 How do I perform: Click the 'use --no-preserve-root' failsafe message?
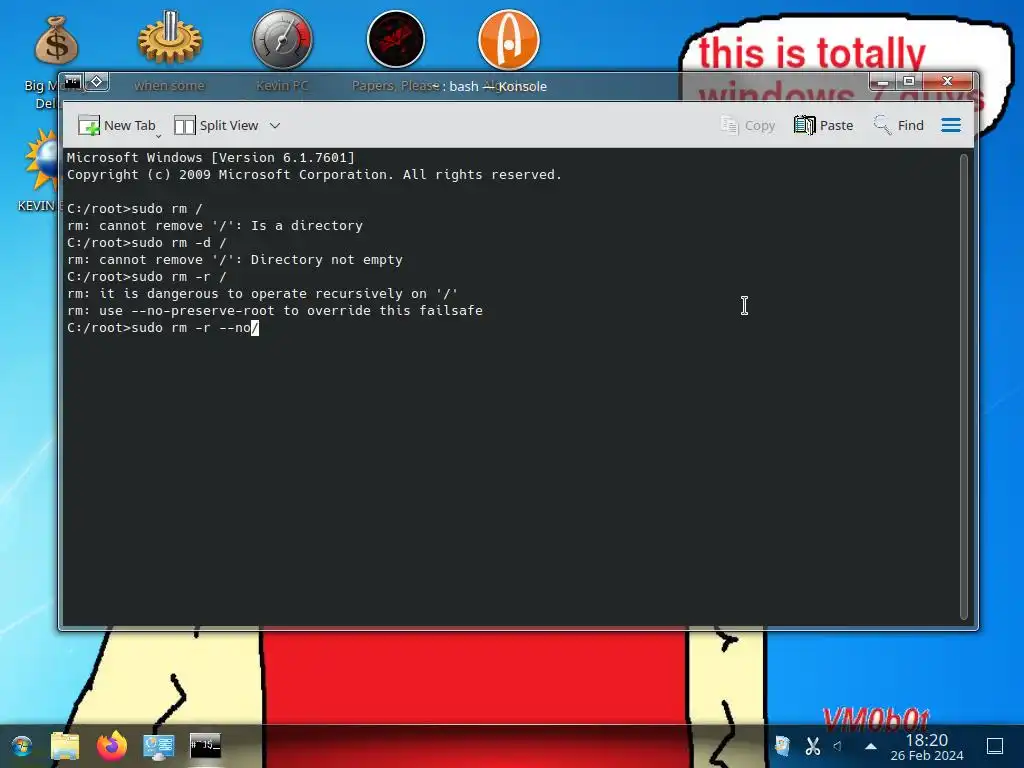(x=275, y=311)
